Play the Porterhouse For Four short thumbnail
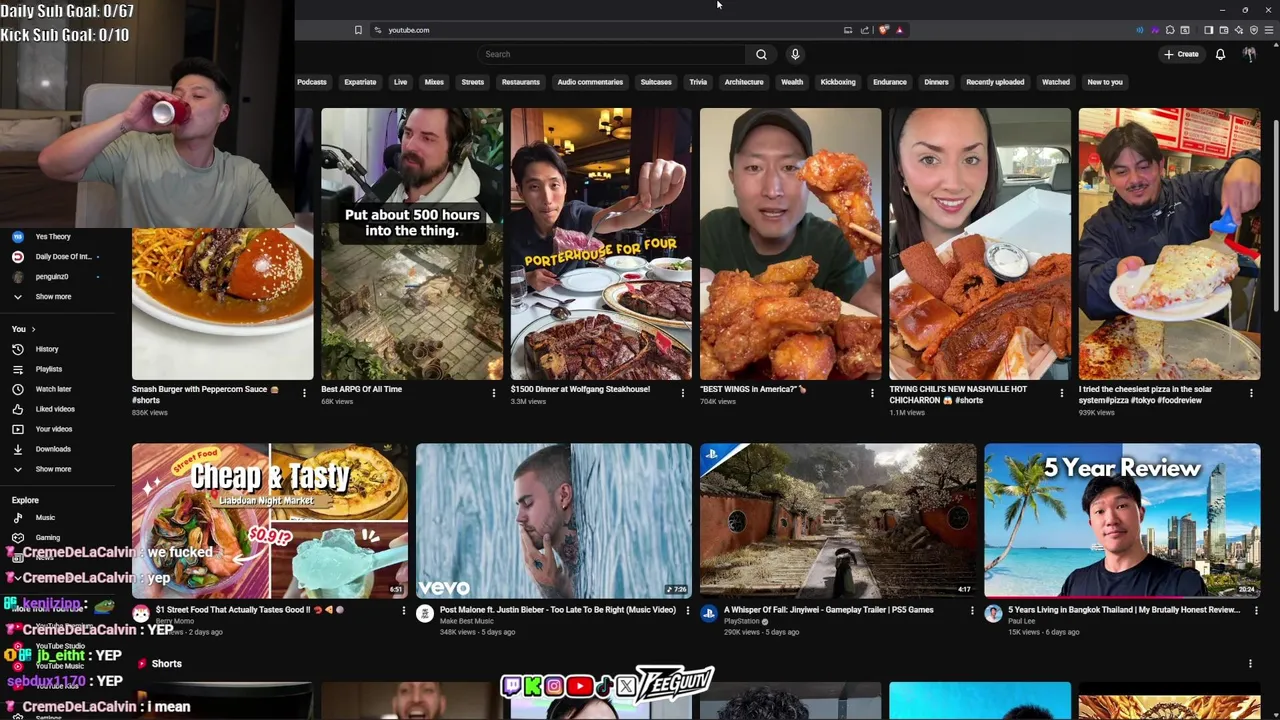The image size is (1280, 720). (x=601, y=244)
